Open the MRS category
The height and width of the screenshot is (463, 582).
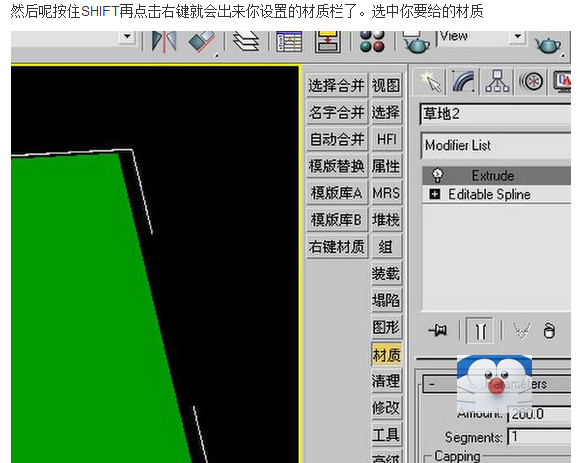click(x=386, y=193)
